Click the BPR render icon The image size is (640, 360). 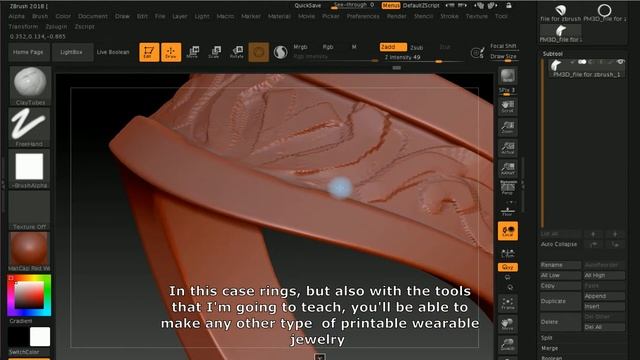point(508,77)
